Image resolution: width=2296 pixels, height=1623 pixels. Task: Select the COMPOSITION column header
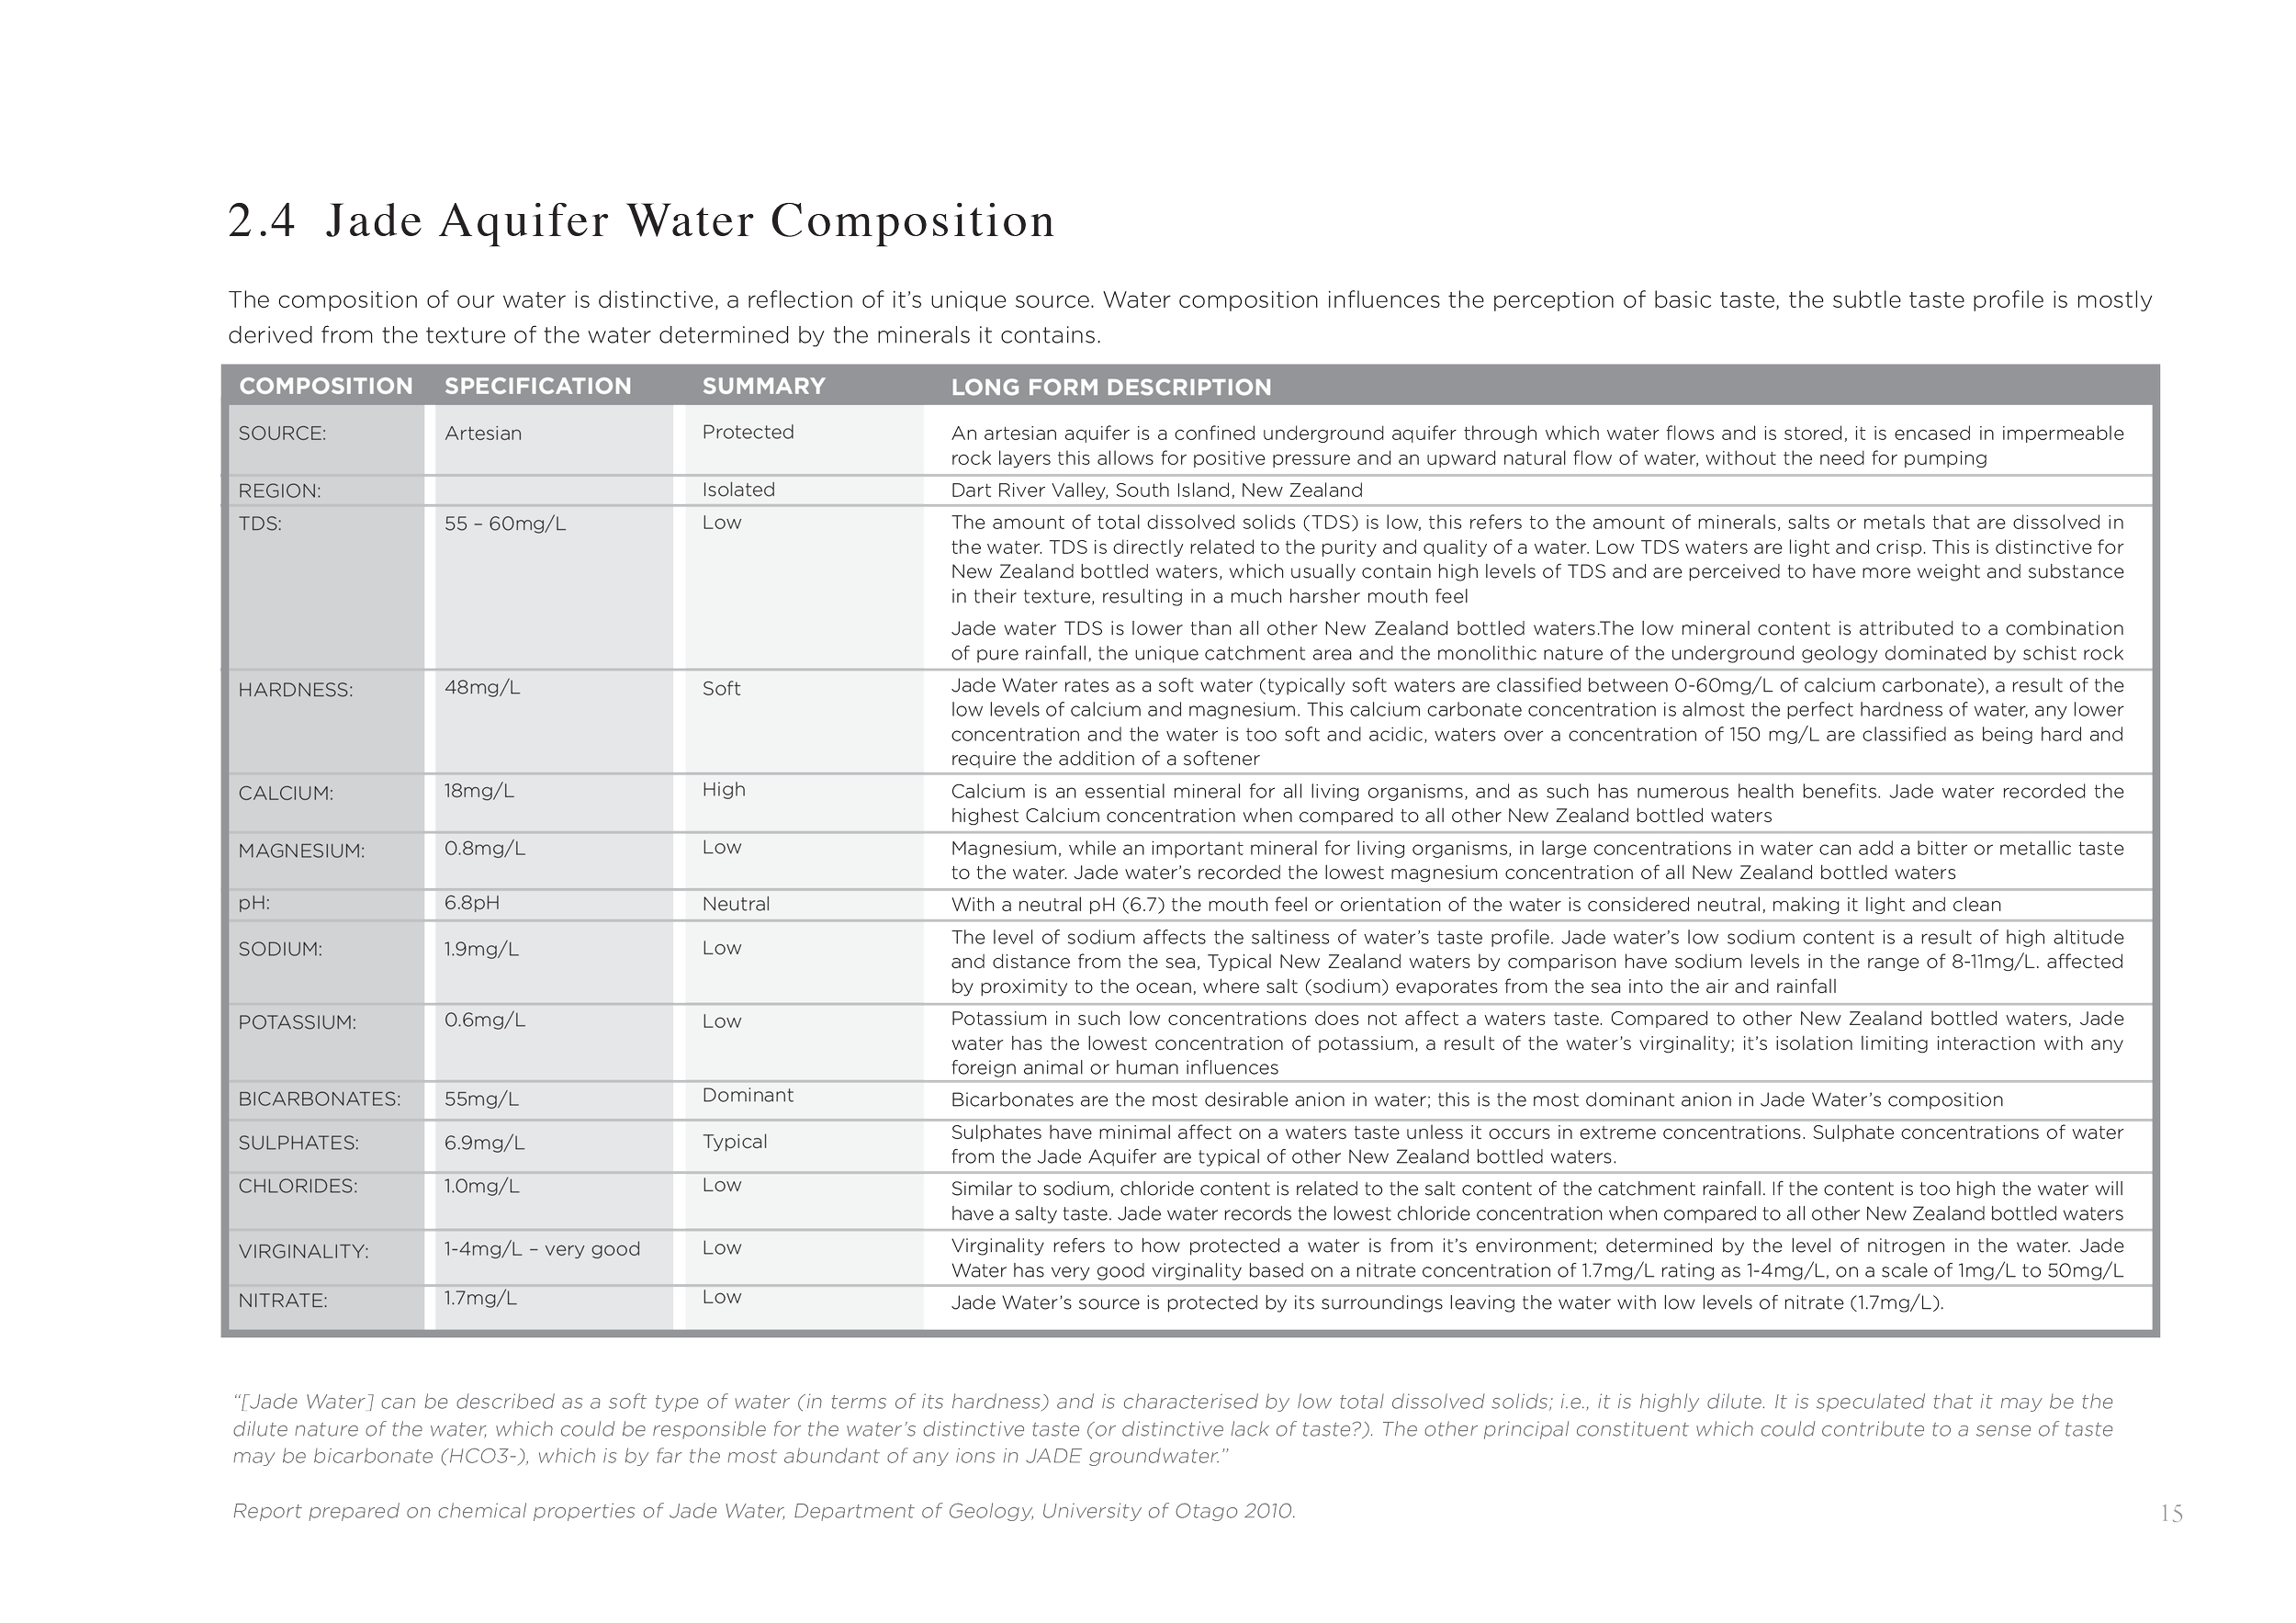(x=326, y=386)
